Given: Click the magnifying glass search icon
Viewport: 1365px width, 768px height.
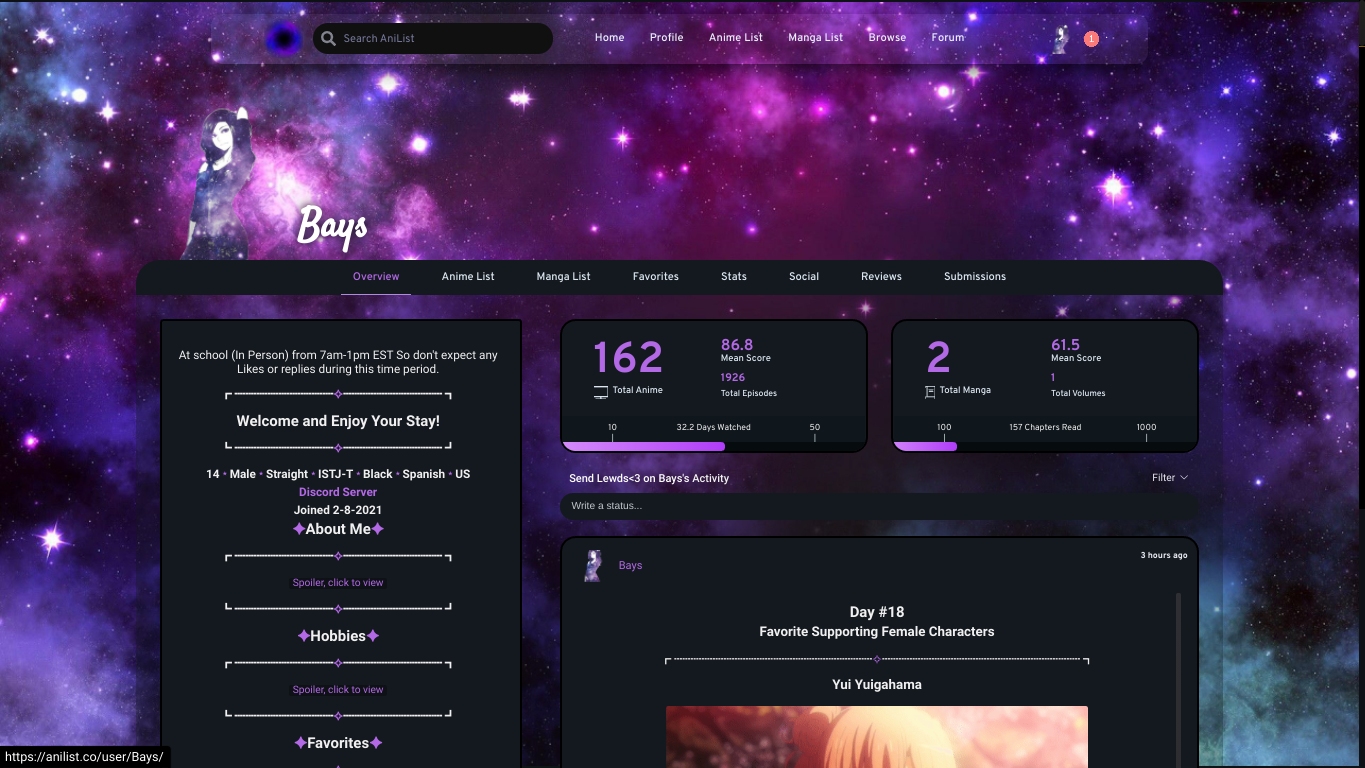Looking at the screenshot, I should [328, 37].
